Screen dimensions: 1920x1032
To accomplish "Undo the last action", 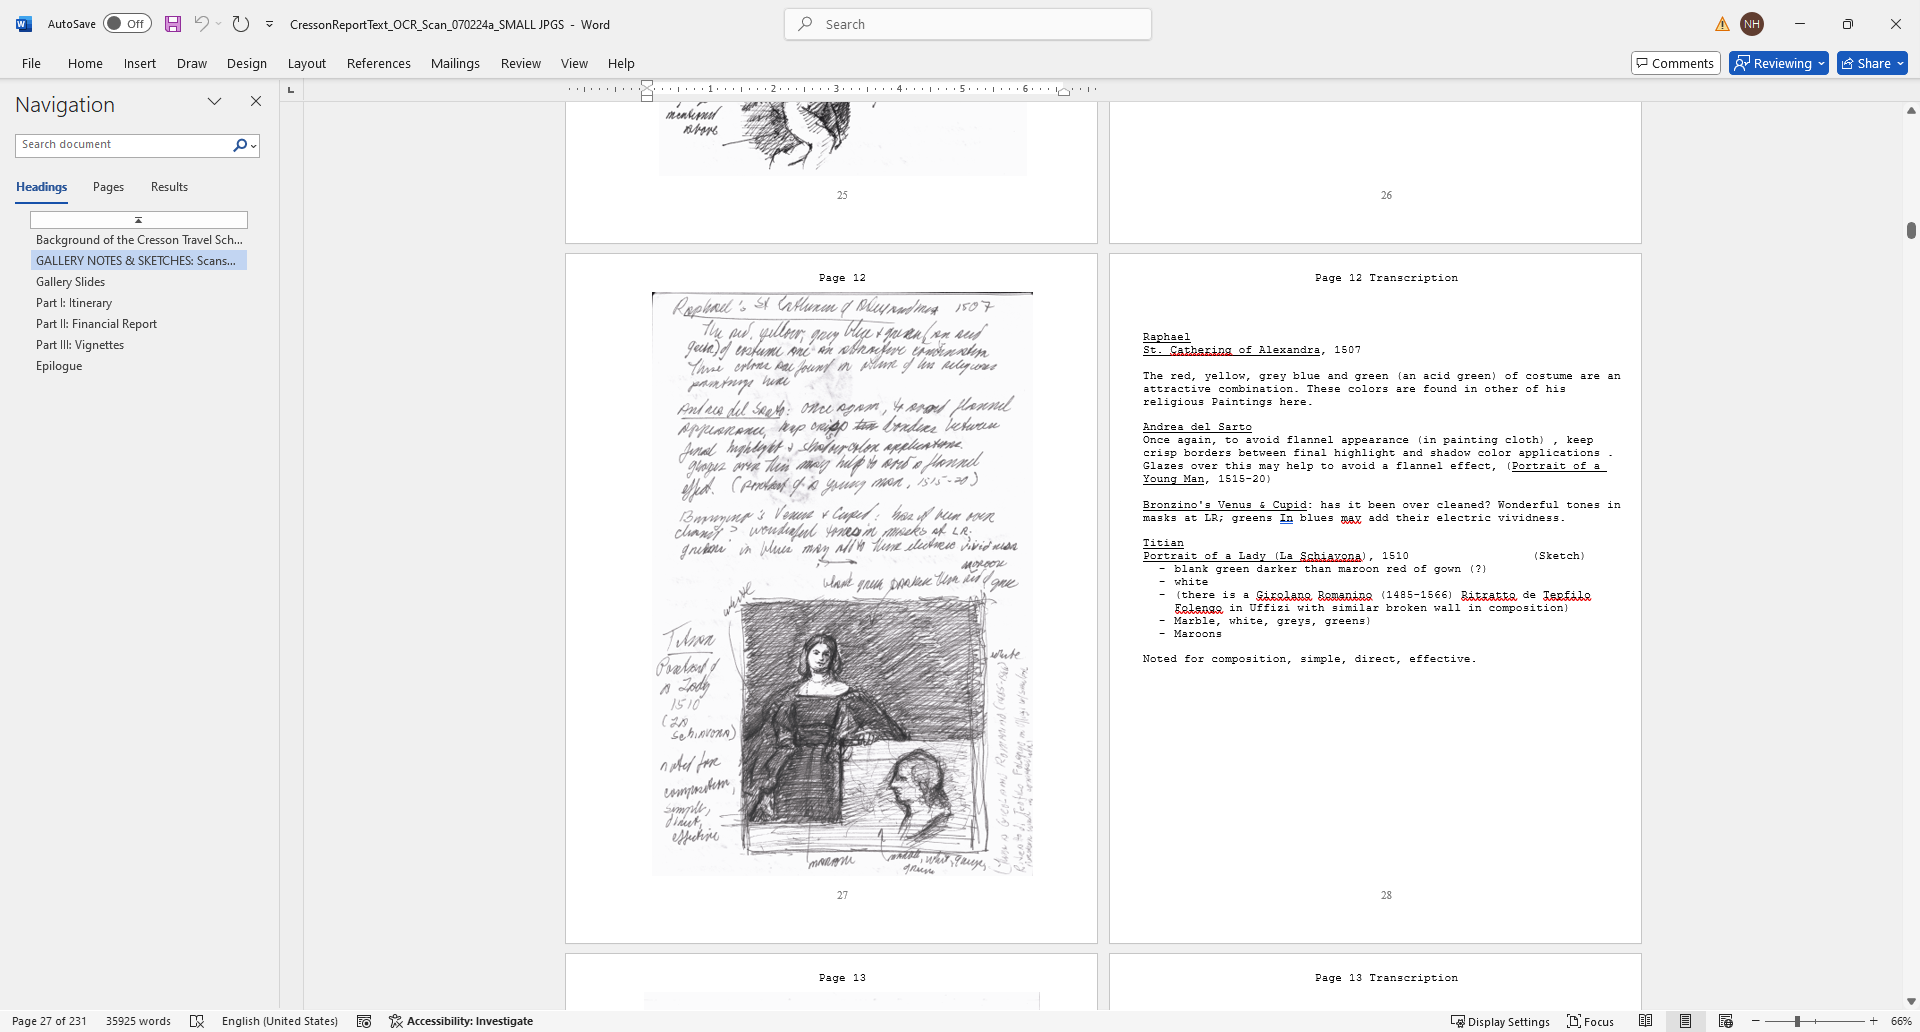I will [x=200, y=23].
